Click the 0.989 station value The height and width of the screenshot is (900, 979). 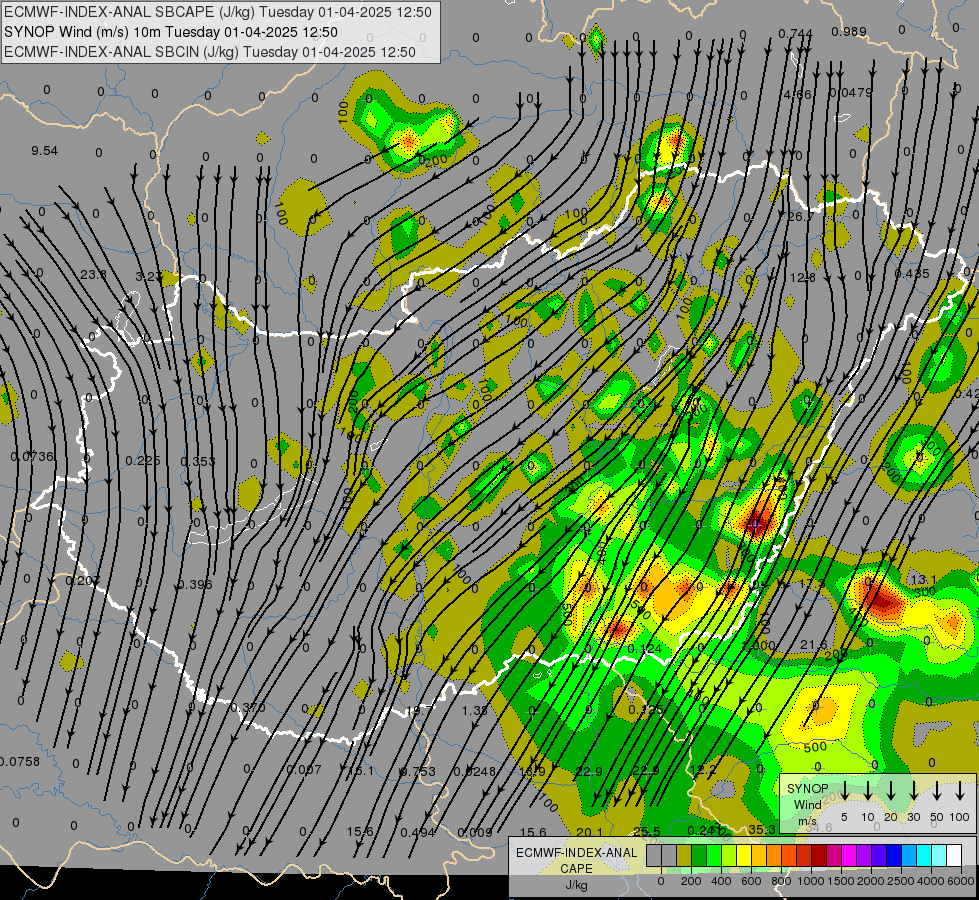849,31
